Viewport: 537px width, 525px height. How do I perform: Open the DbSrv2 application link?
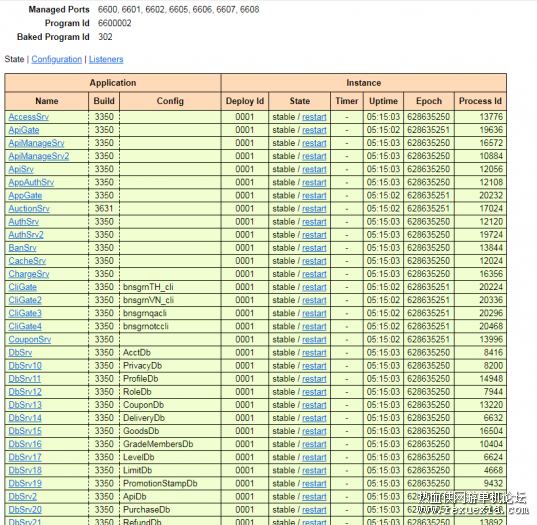click(23, 497)
